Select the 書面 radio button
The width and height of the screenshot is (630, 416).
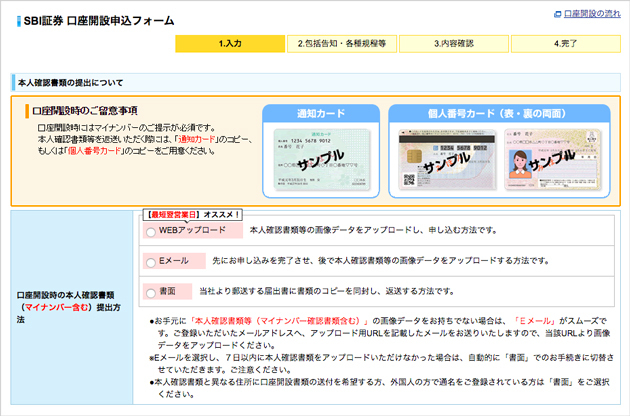point(151,293)
